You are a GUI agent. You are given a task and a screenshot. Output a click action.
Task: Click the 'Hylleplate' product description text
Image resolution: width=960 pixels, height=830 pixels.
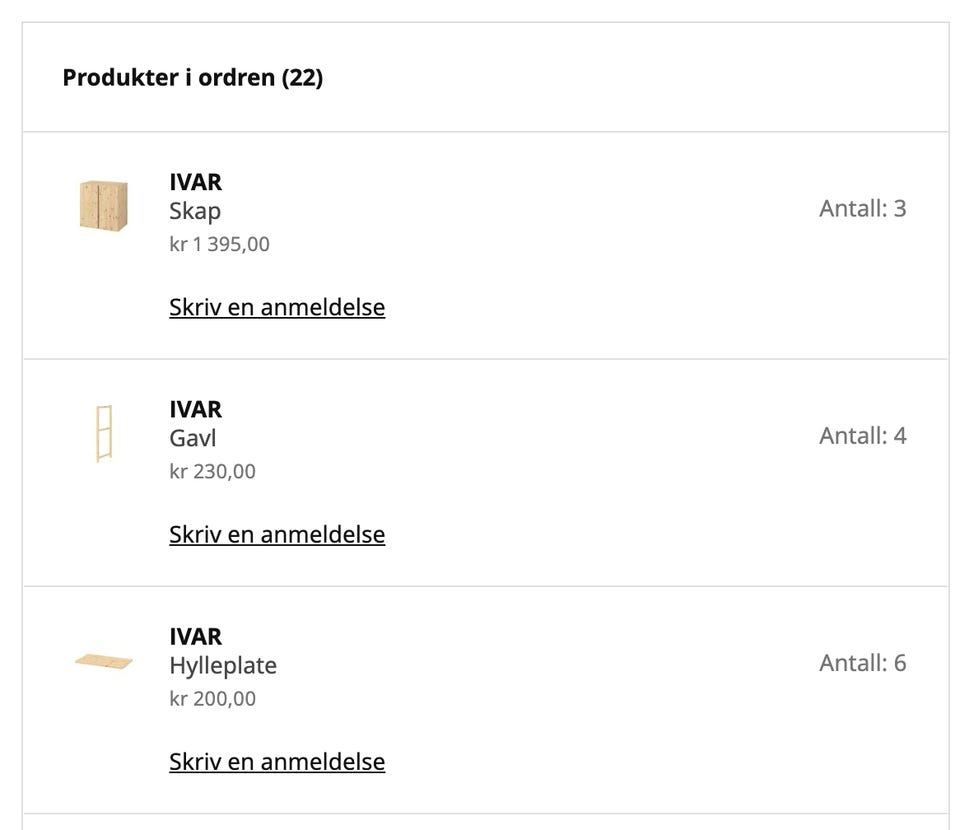[223, 665]
